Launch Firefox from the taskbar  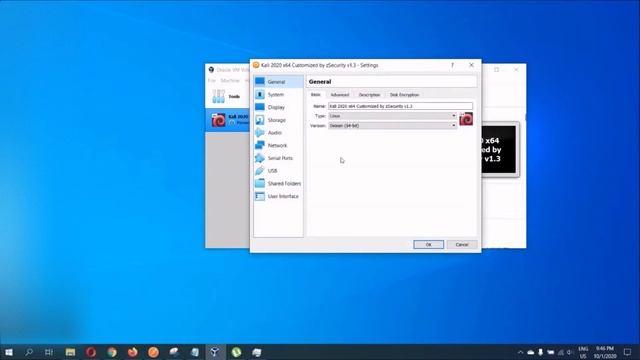click(133, 352)
